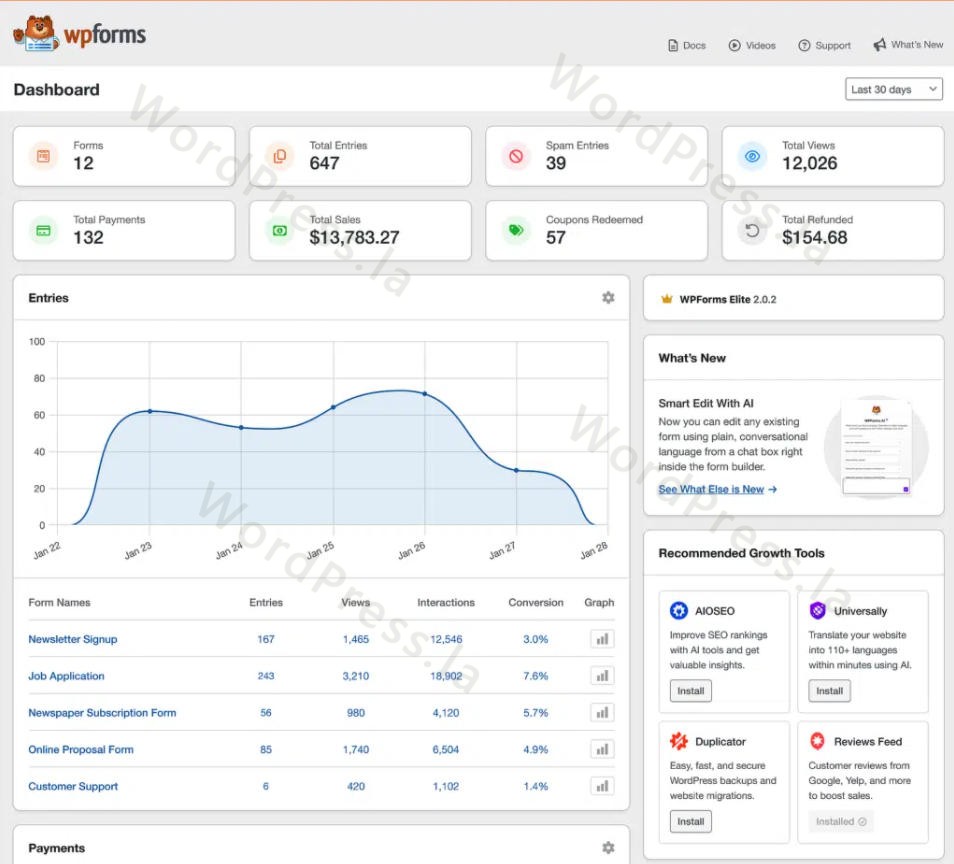The image size is (954, 864).
Task: Click See What Else is New link
Action: click(x=717, y=489)
